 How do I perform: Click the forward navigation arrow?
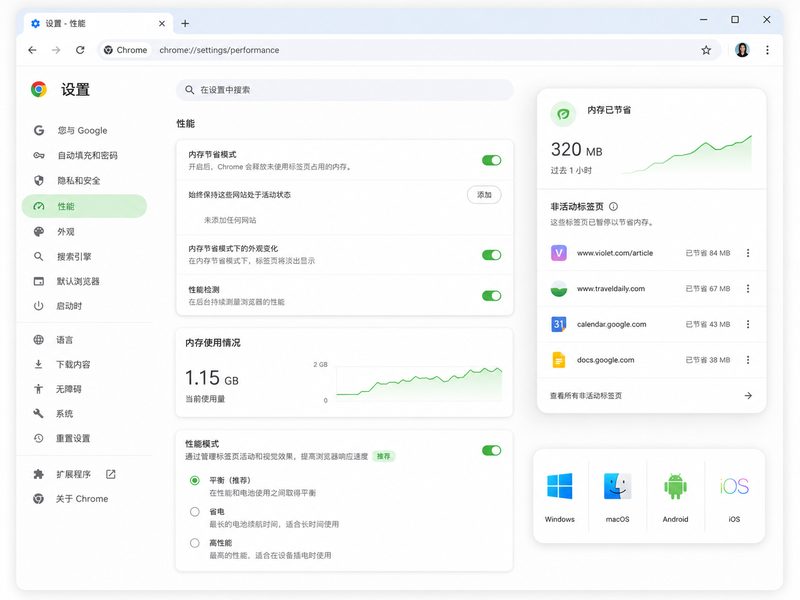click(x=56, y=50)
